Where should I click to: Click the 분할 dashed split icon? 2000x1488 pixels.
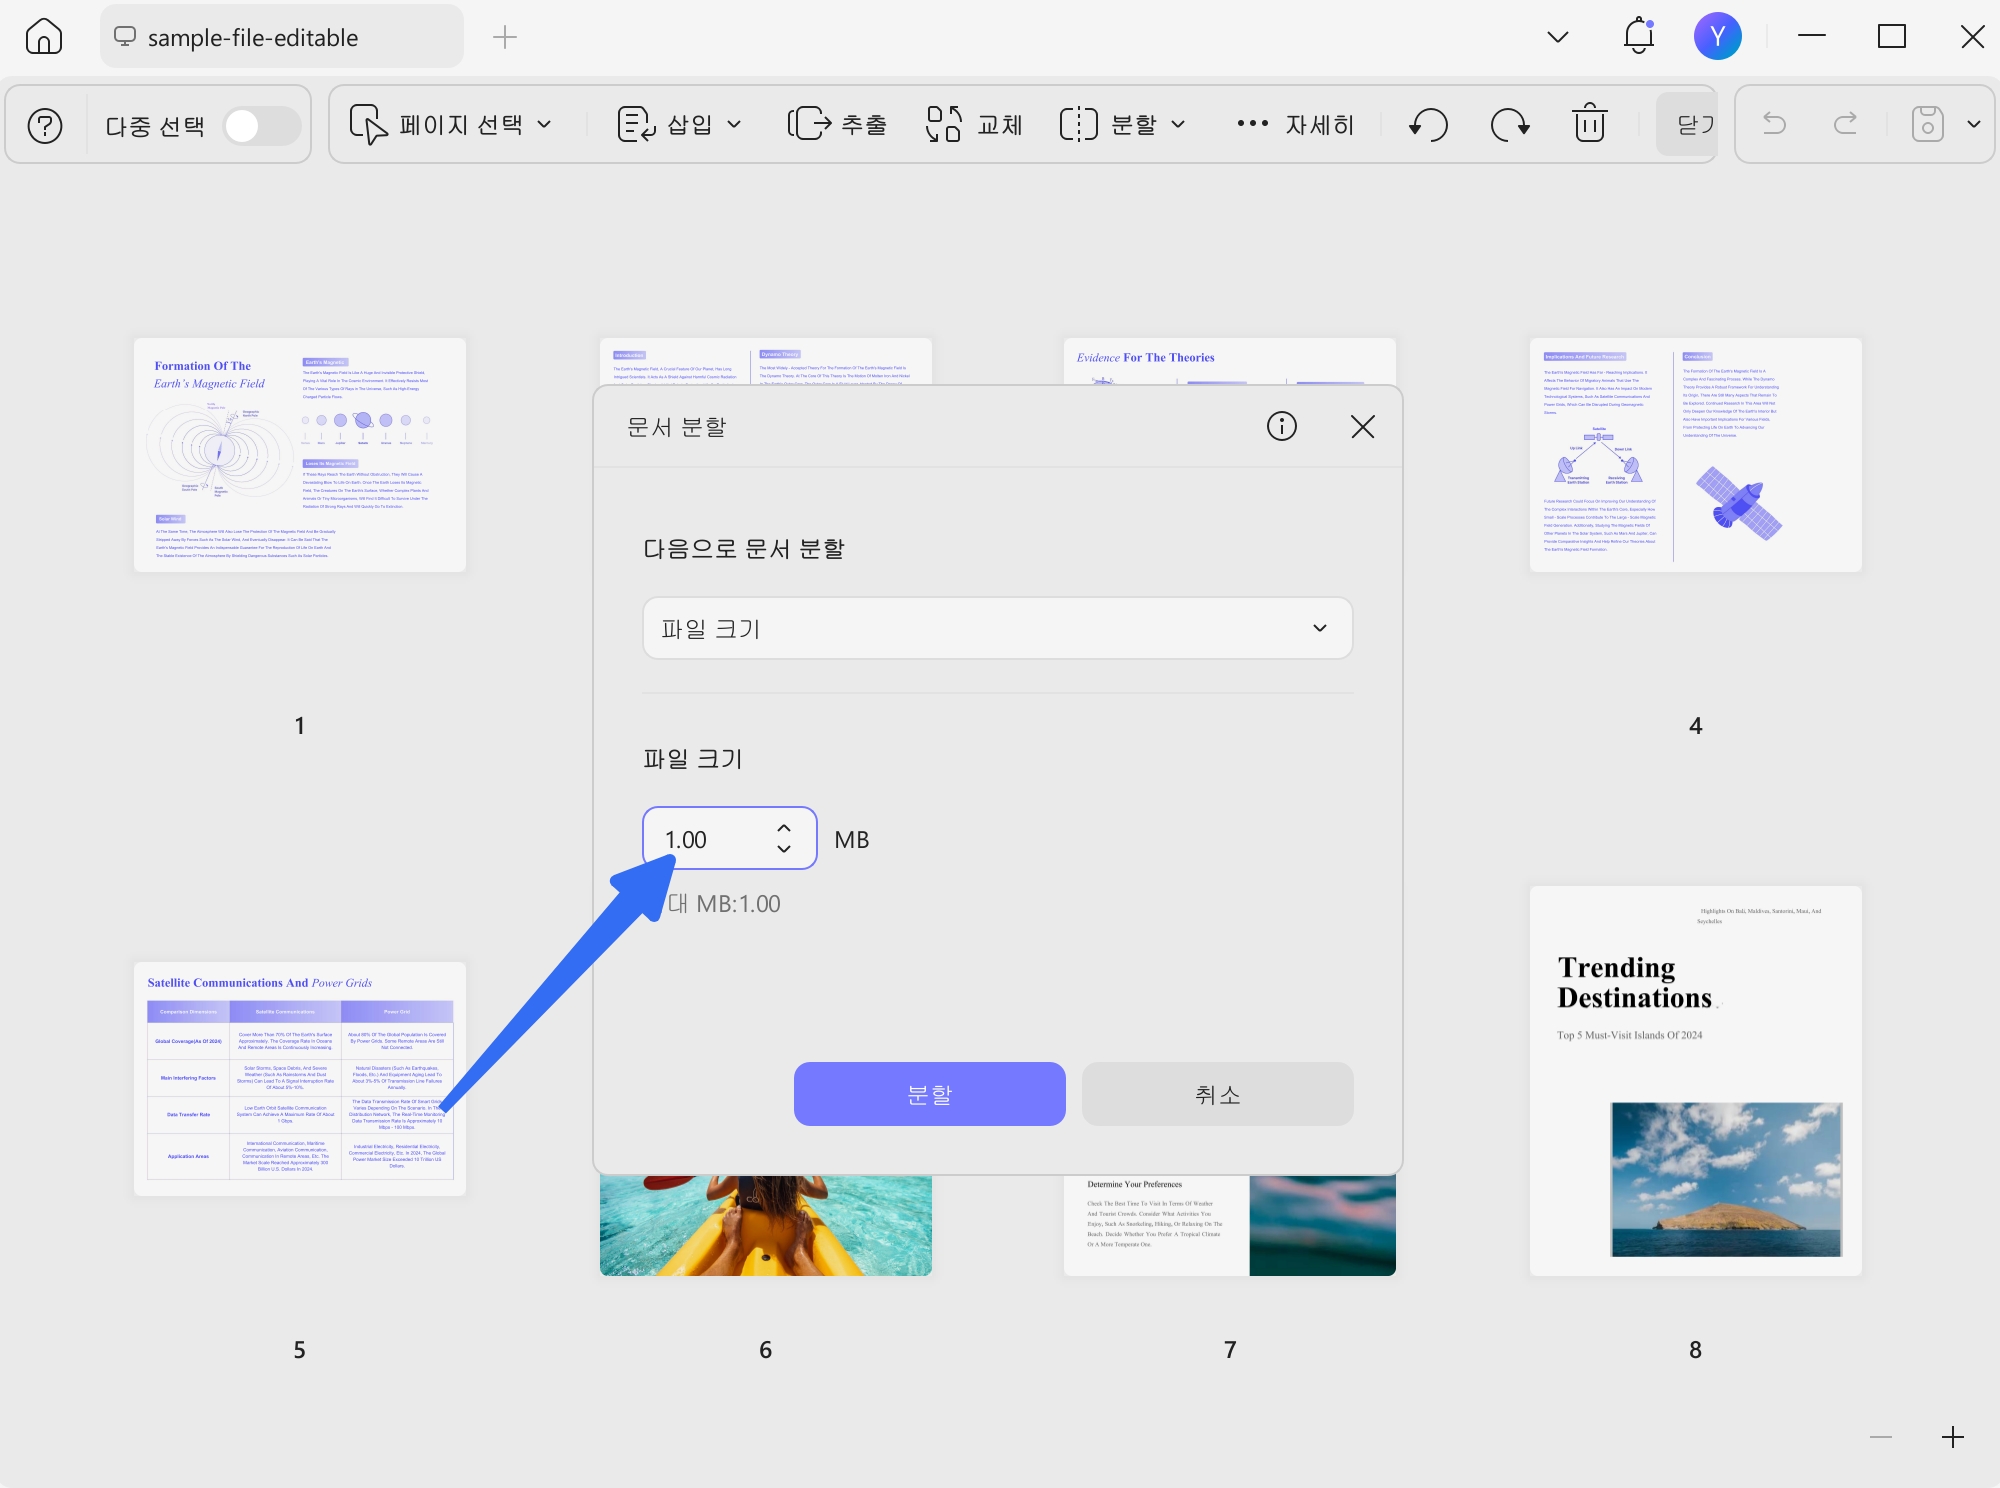[x=1078, y=125]
